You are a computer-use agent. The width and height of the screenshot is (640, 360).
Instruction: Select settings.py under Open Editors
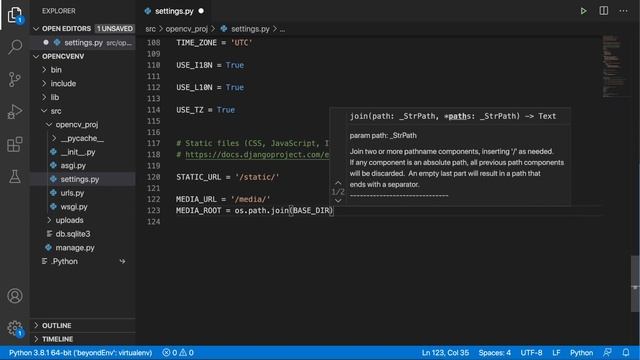pyautogui.click(x=82, y=42)
